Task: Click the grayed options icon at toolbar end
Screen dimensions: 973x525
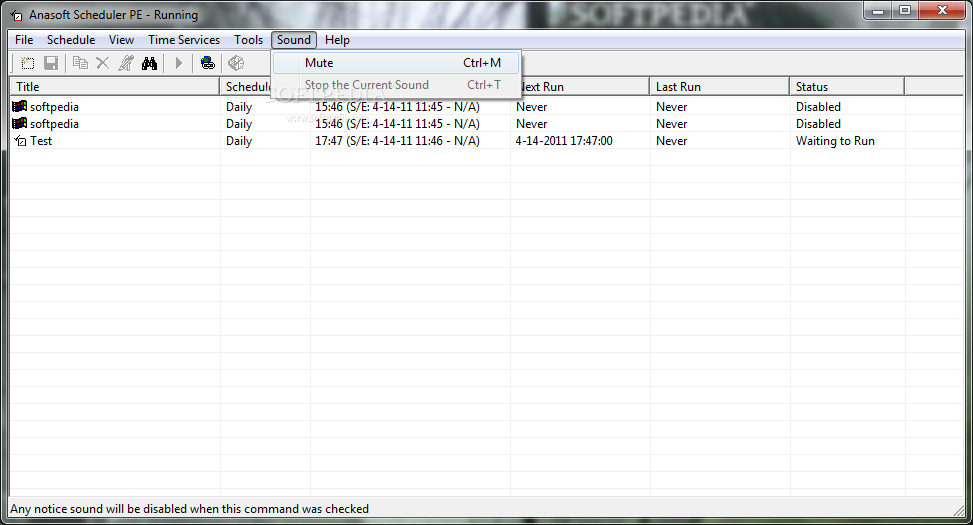Action: [236, 63]
